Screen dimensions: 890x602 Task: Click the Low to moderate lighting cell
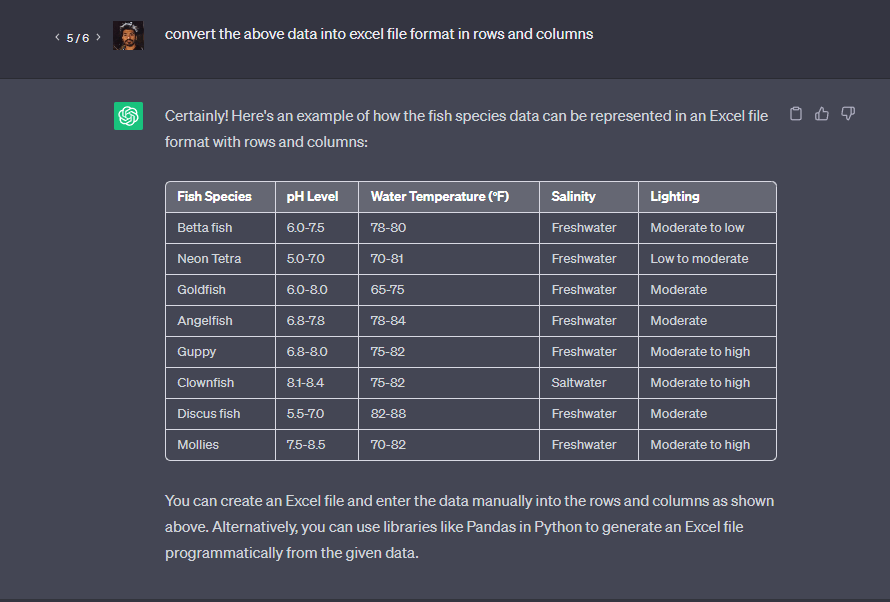[x=707, y=259]
